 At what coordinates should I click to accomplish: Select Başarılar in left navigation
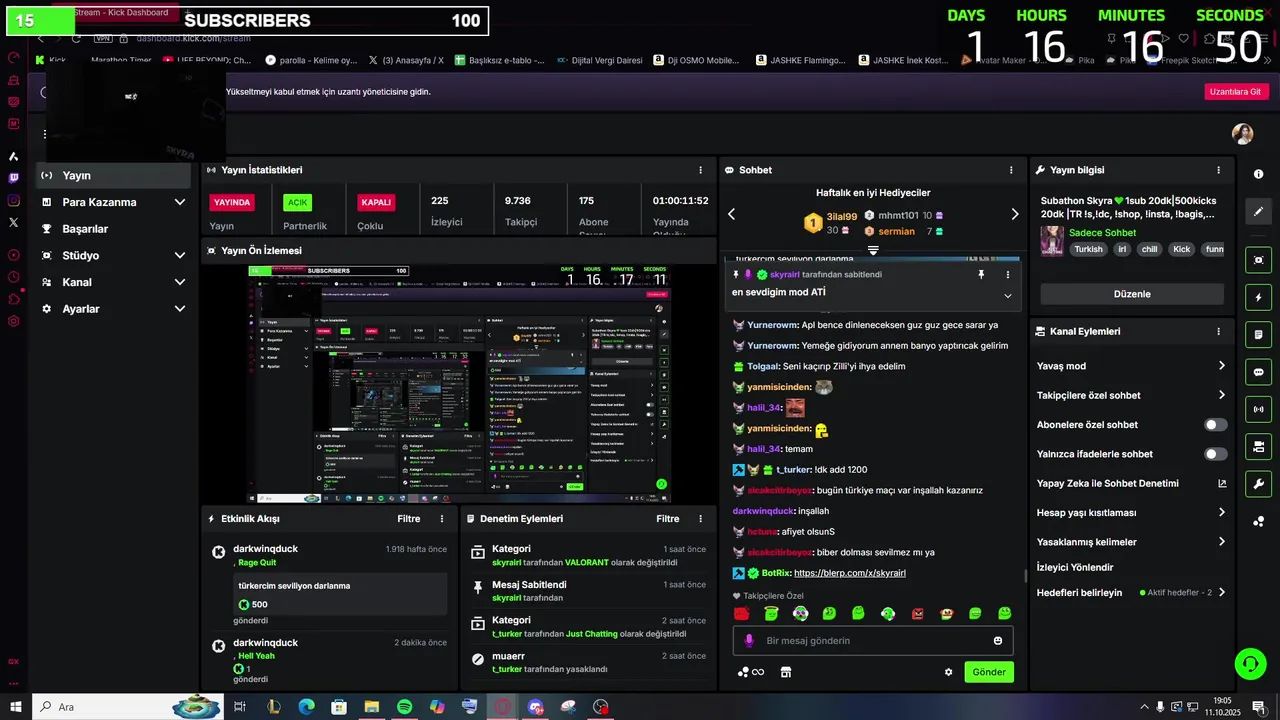113,229
